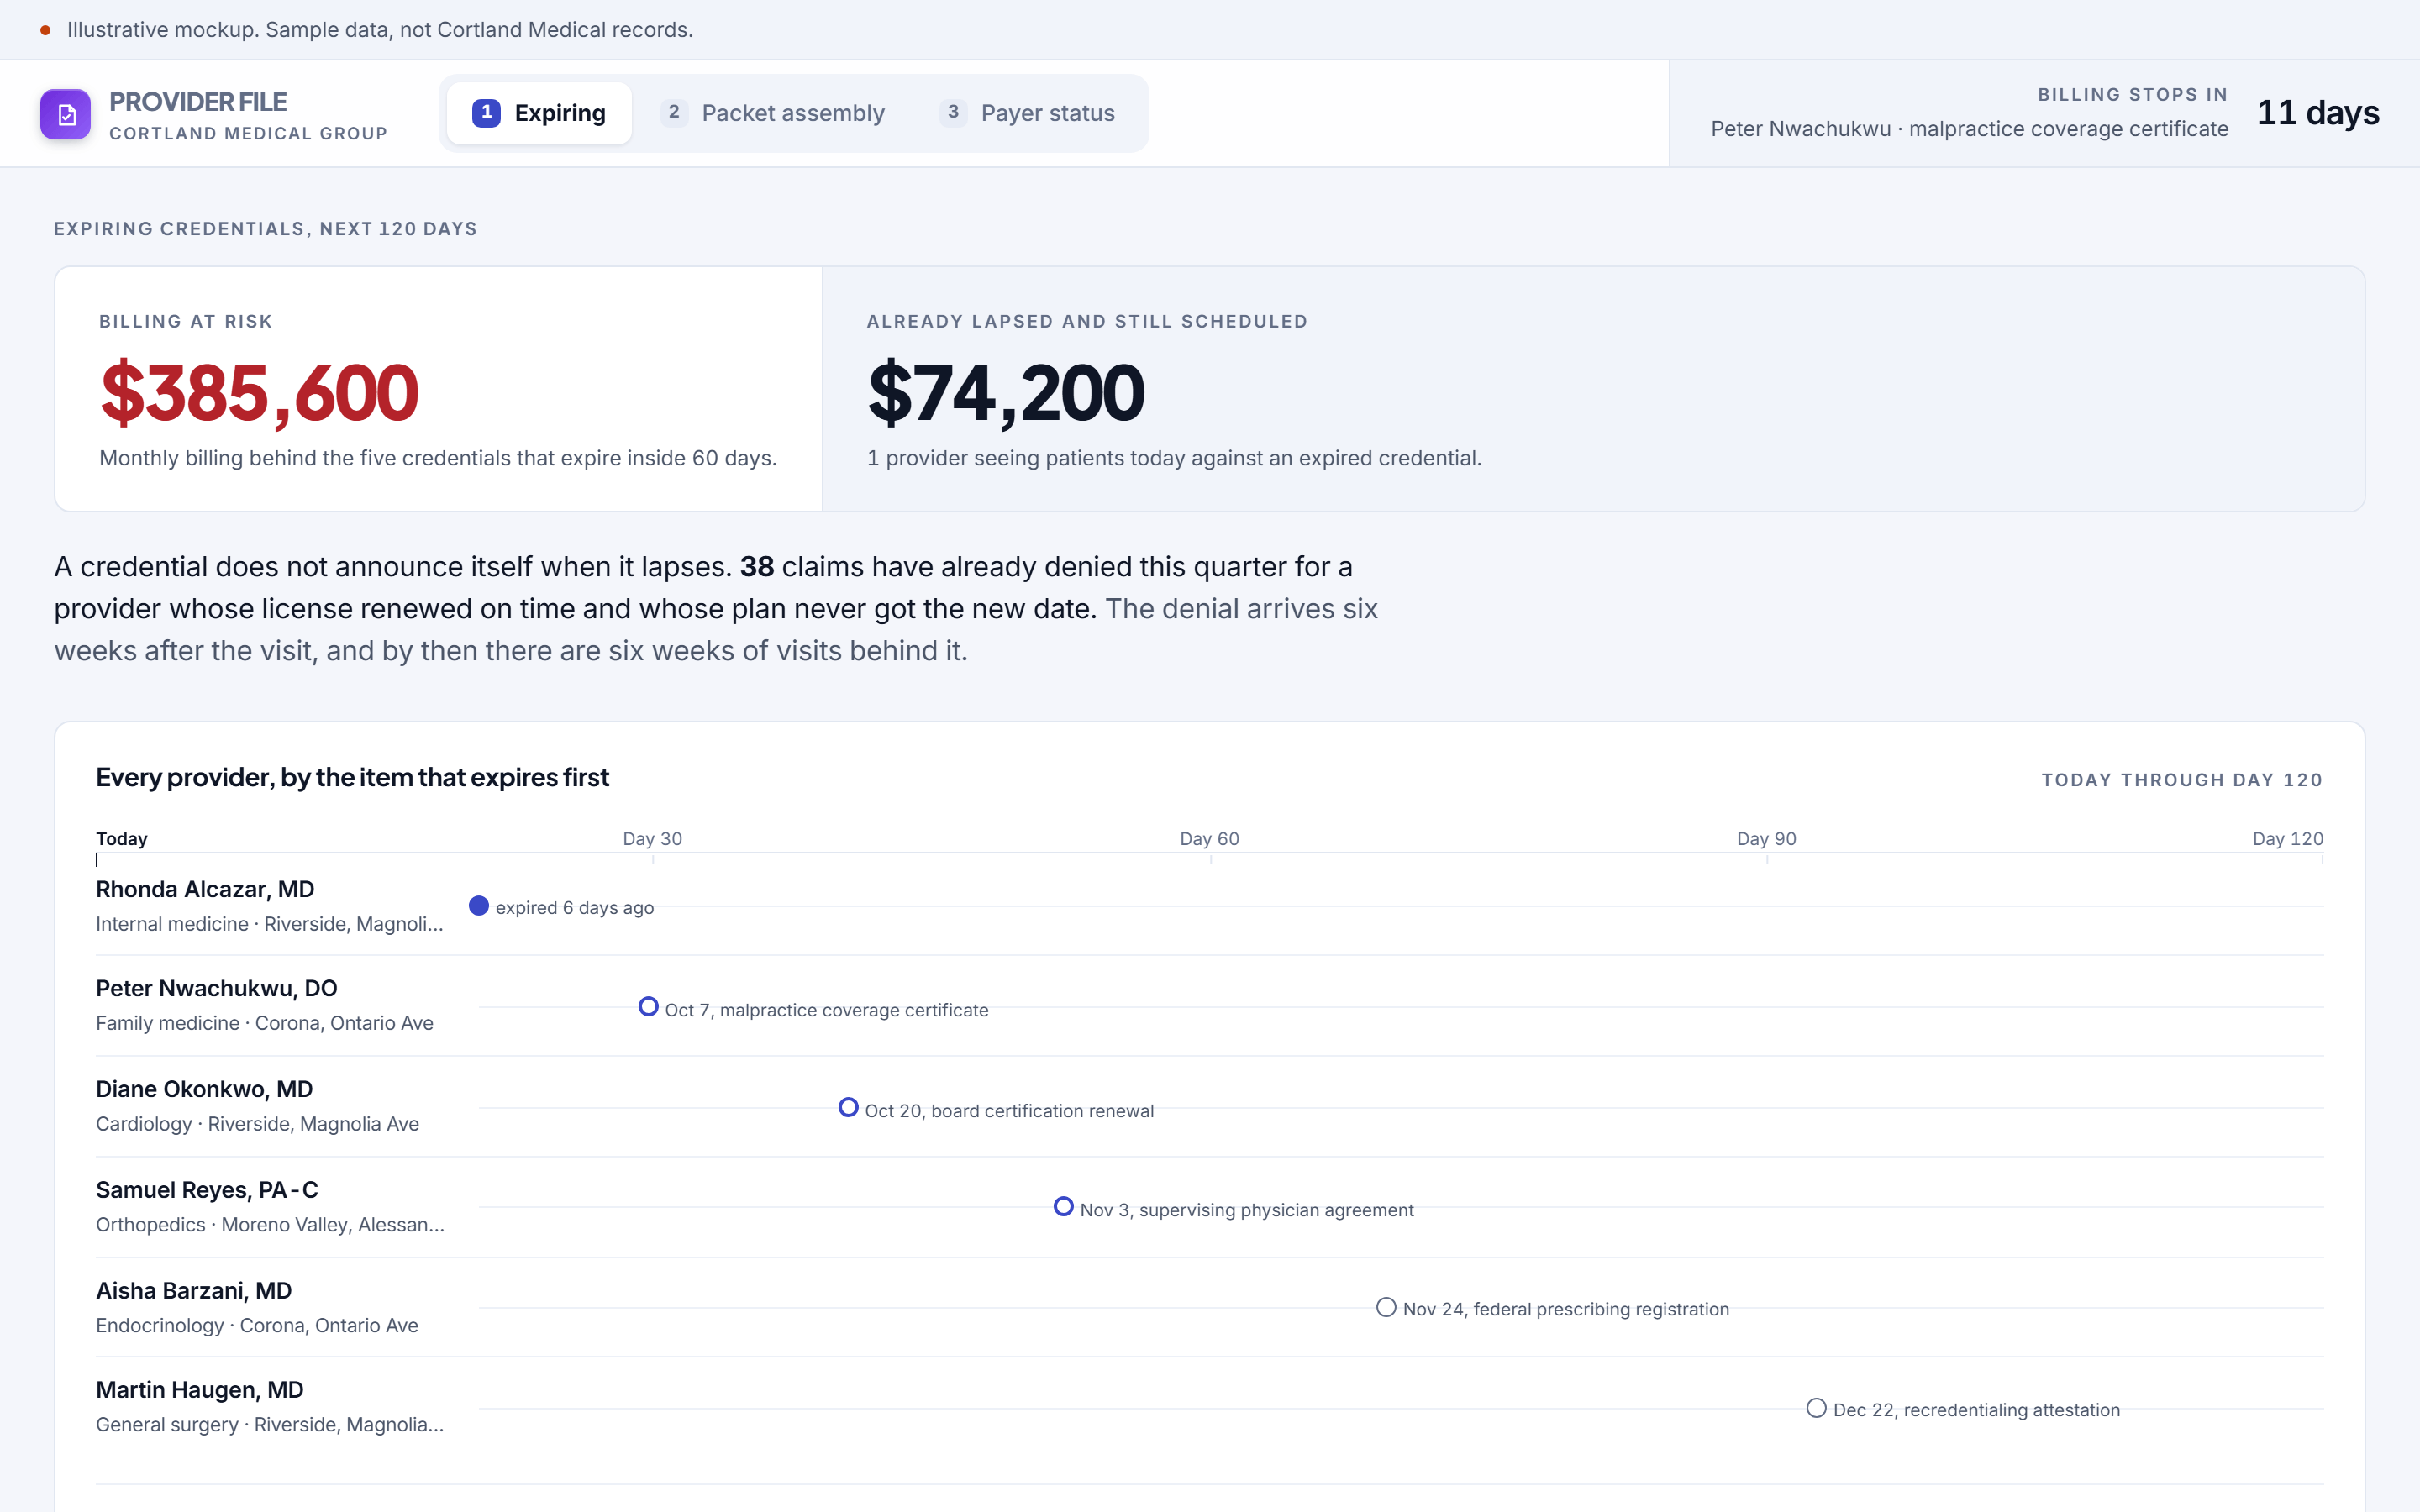Open Samuel Reyes, PA-C provider row
The image size is (2420, 1512).
(x=1210, y=1207)
